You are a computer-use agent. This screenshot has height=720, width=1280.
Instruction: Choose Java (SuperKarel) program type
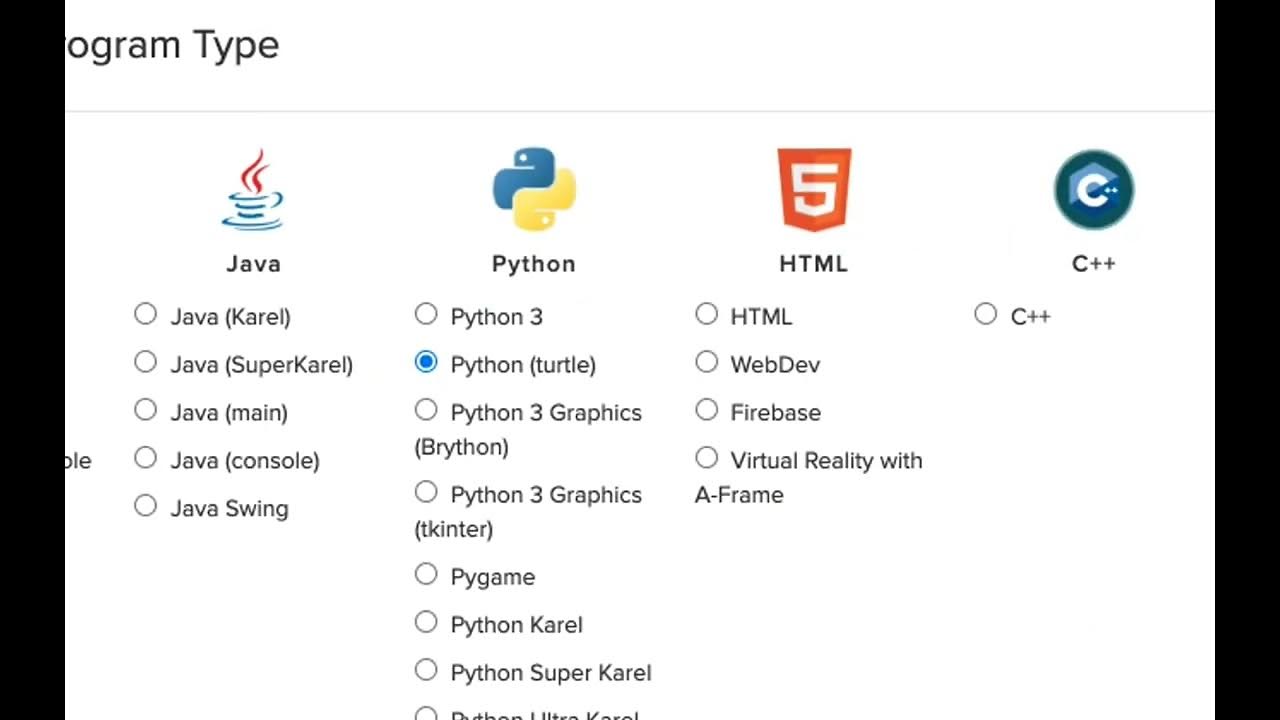[146, 363]
